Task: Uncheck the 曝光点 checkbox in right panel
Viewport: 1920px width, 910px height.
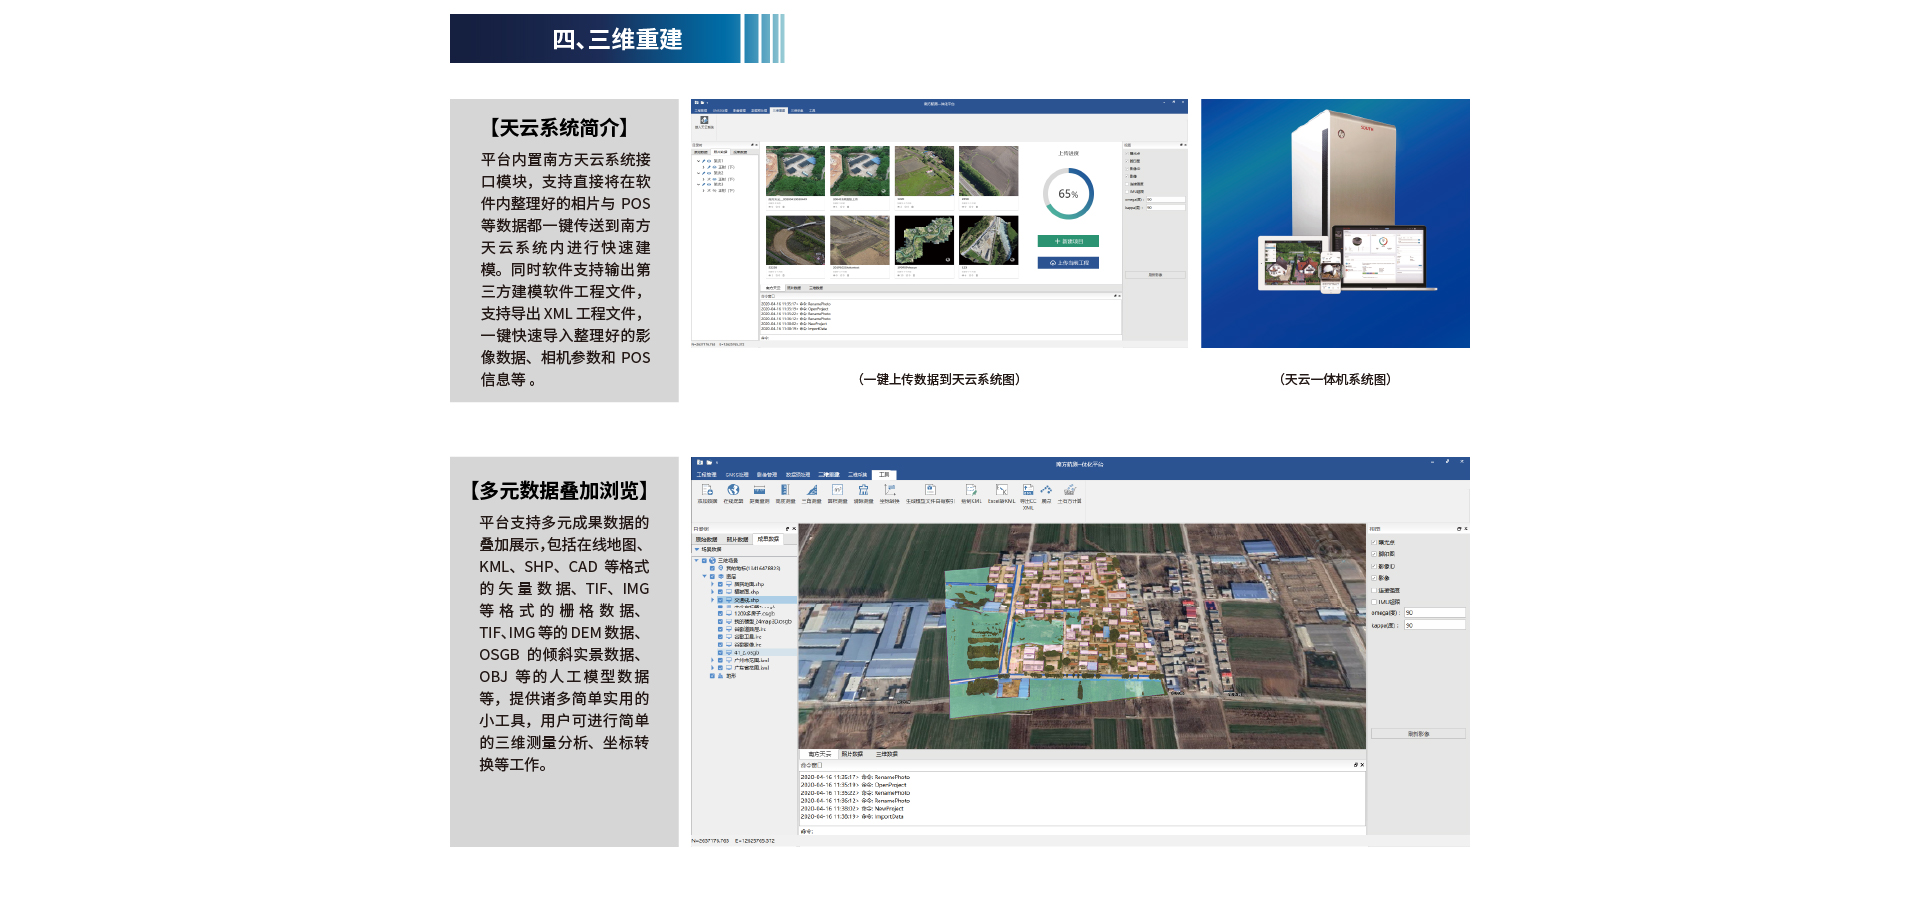Action: pyautogui.click(x=1374, y=542)
